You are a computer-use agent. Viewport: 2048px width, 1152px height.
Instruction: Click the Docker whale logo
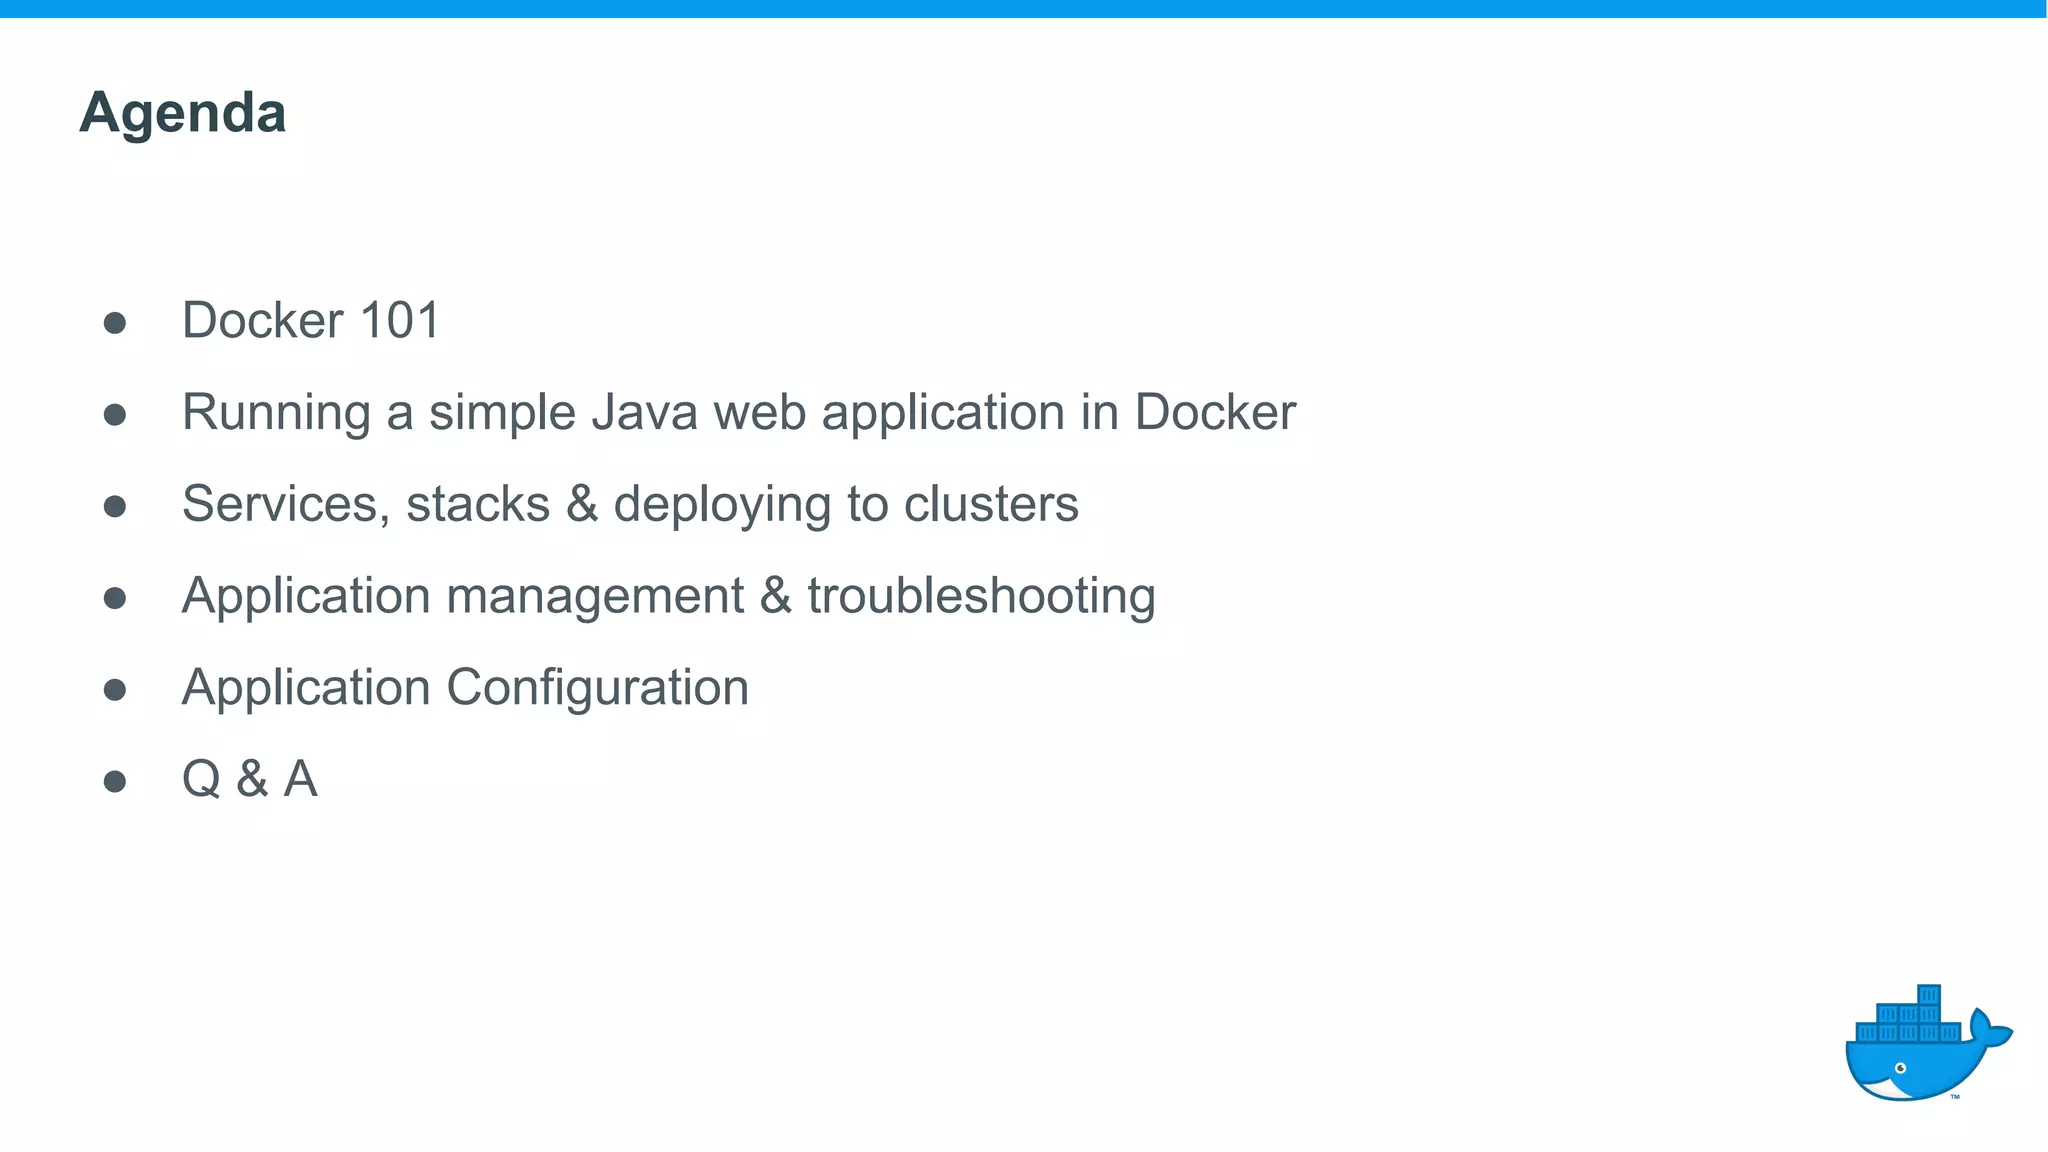1928,1043
